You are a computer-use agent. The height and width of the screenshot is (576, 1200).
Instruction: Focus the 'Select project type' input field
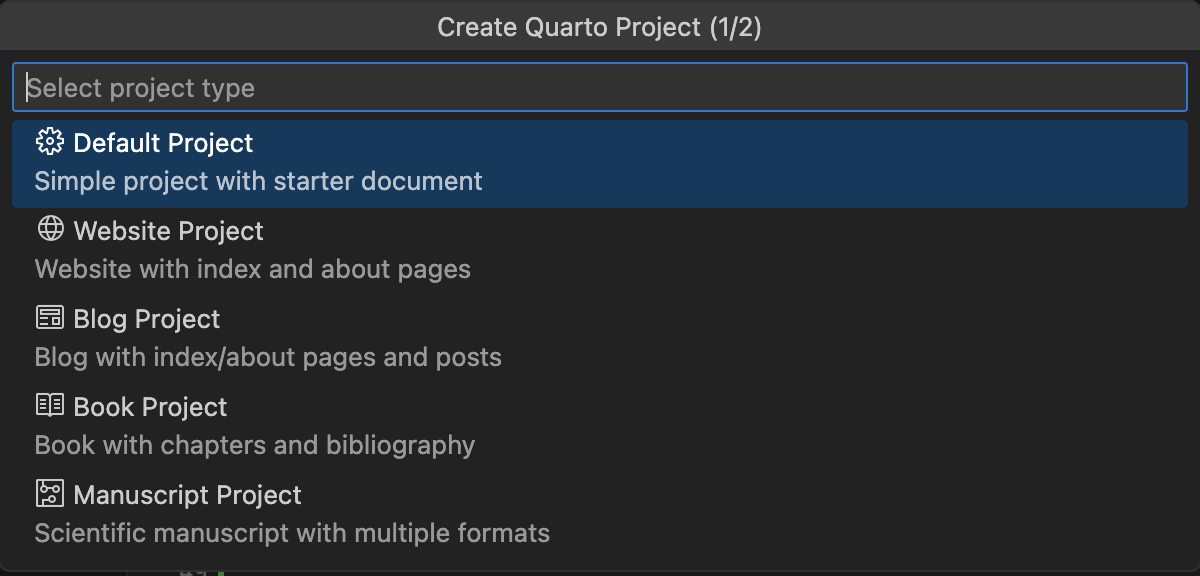point(600,88)
